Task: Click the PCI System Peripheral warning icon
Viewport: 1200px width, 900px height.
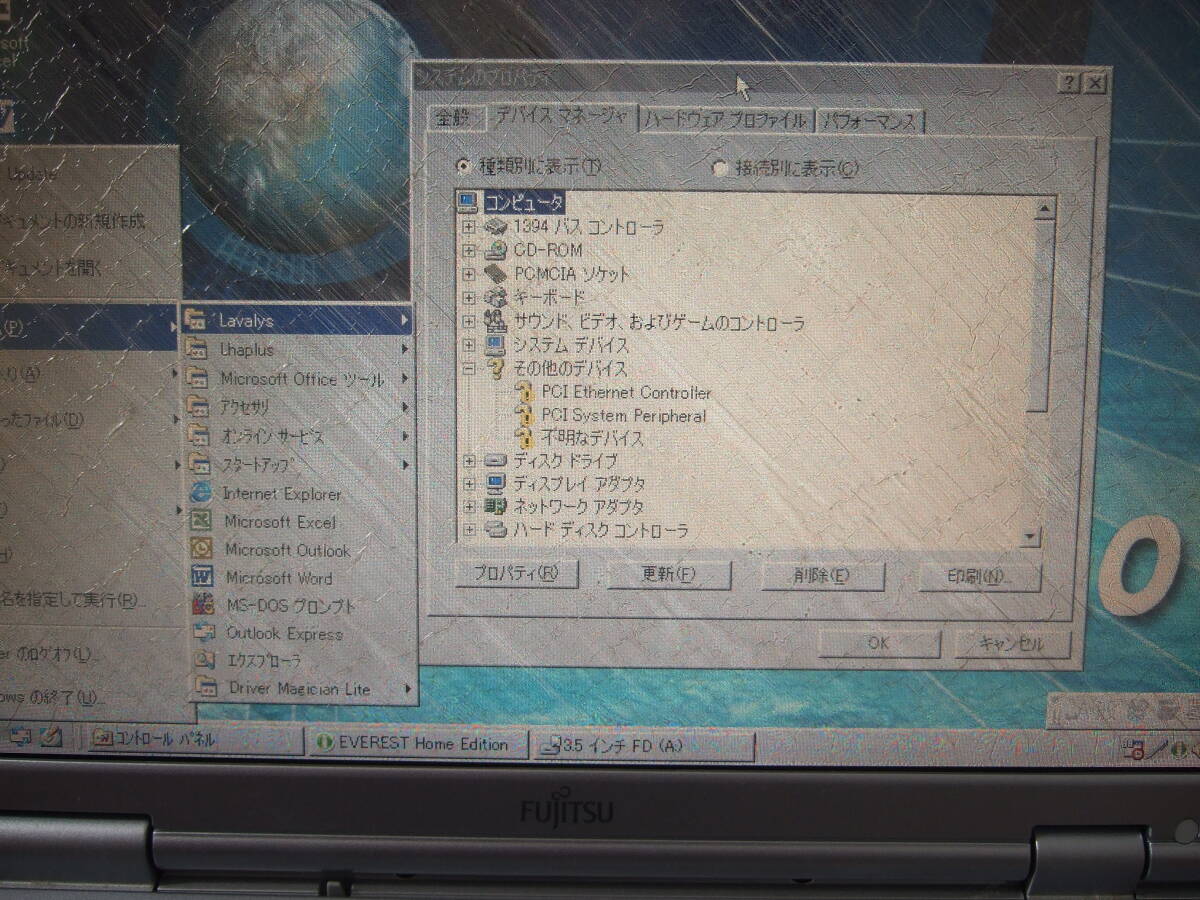Action: point(524,415)
